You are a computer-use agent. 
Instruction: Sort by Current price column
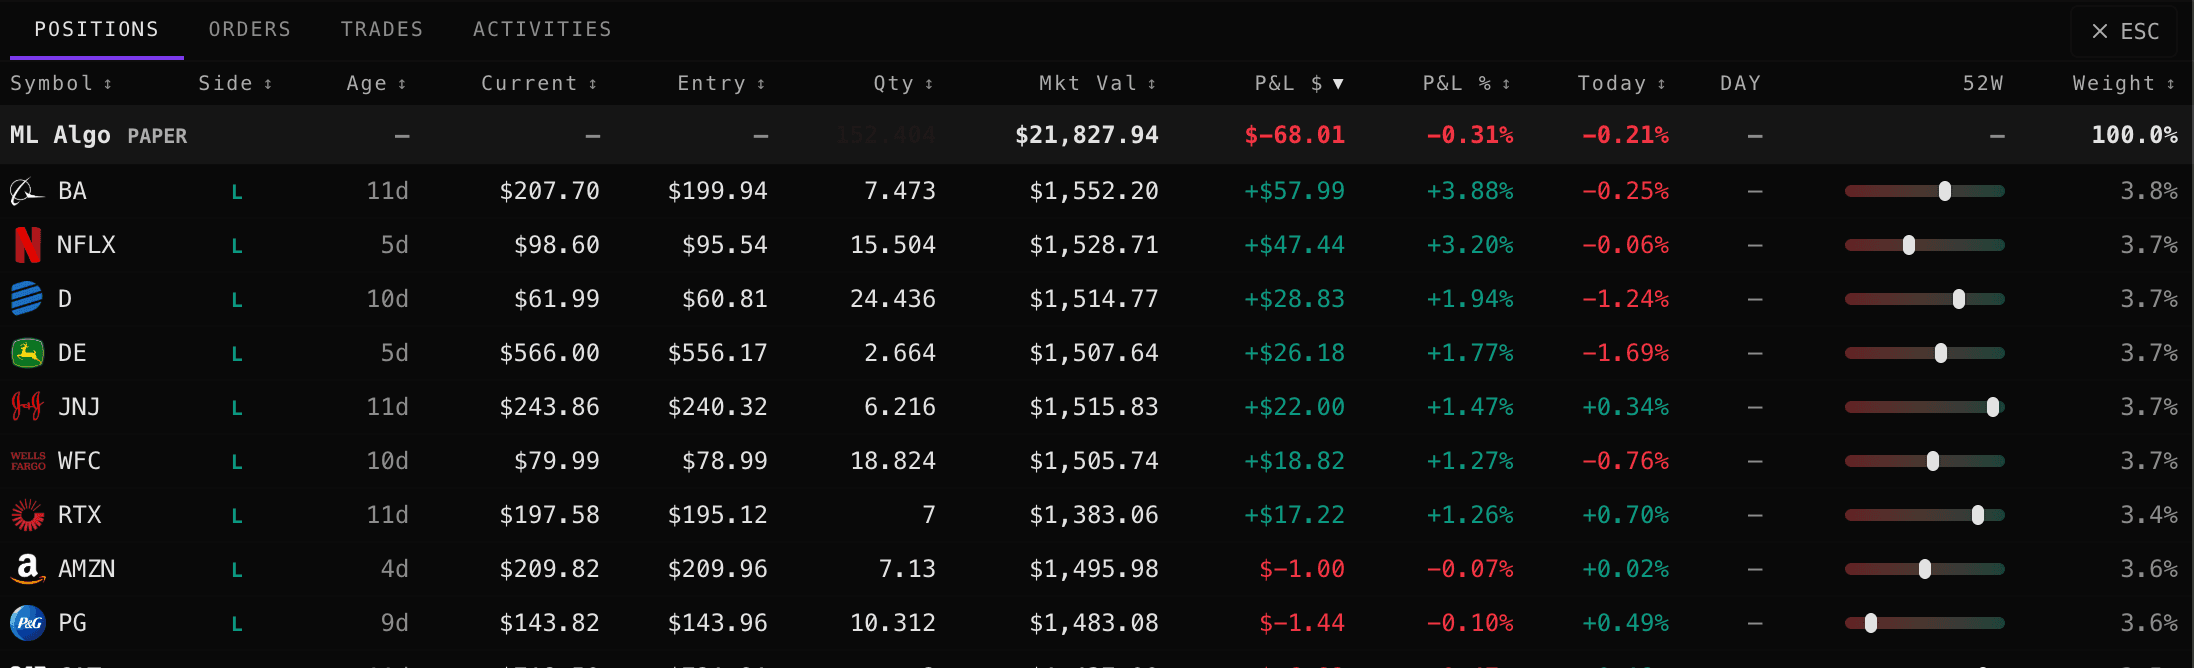pos(539,83)
